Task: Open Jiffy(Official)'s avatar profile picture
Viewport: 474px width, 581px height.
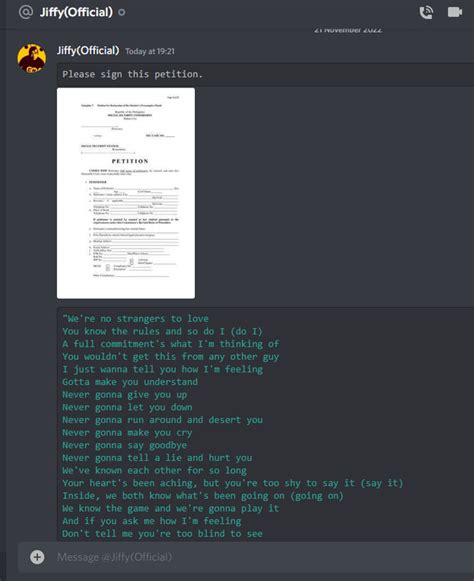Action: [x=32, y=59]
